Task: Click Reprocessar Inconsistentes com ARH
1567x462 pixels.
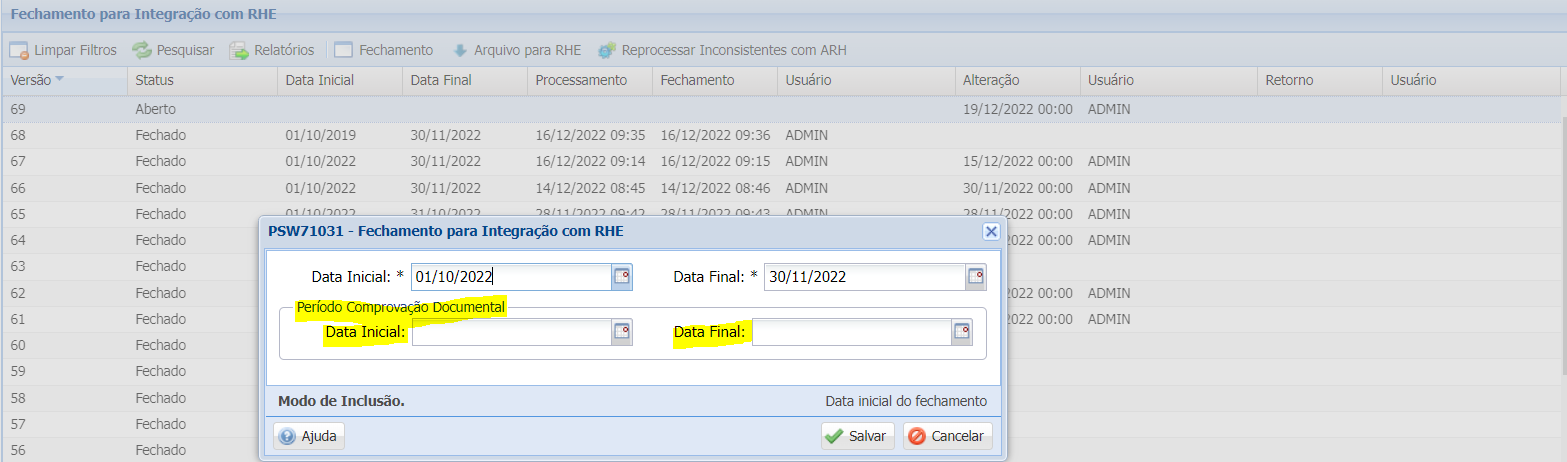Action: pos(722,50)
